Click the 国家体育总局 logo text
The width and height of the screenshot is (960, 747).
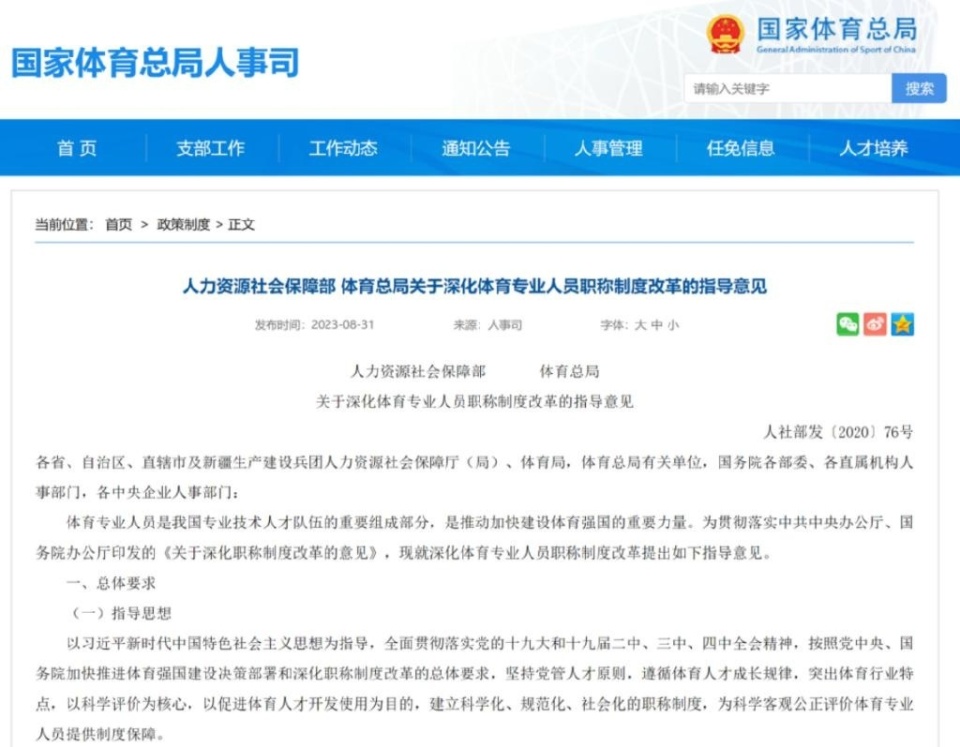pos(836,30)
